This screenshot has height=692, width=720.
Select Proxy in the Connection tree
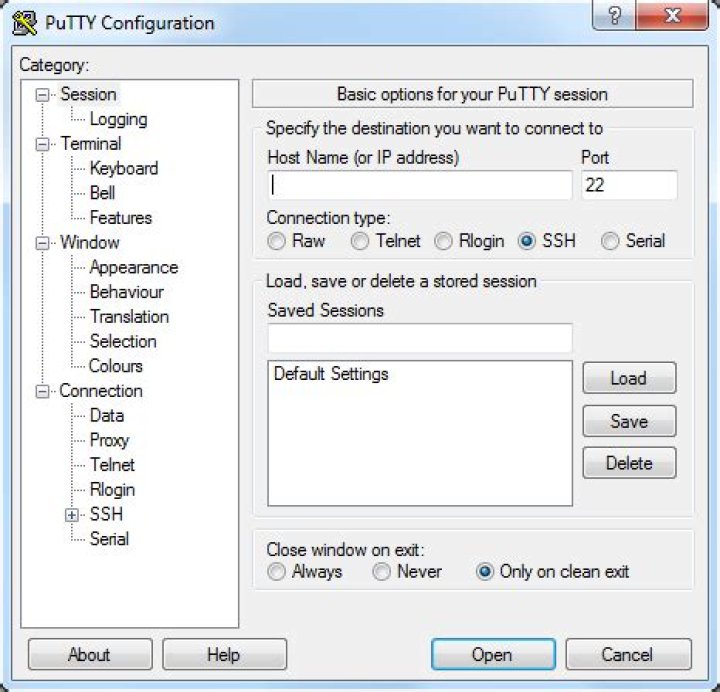coord(109,440)
